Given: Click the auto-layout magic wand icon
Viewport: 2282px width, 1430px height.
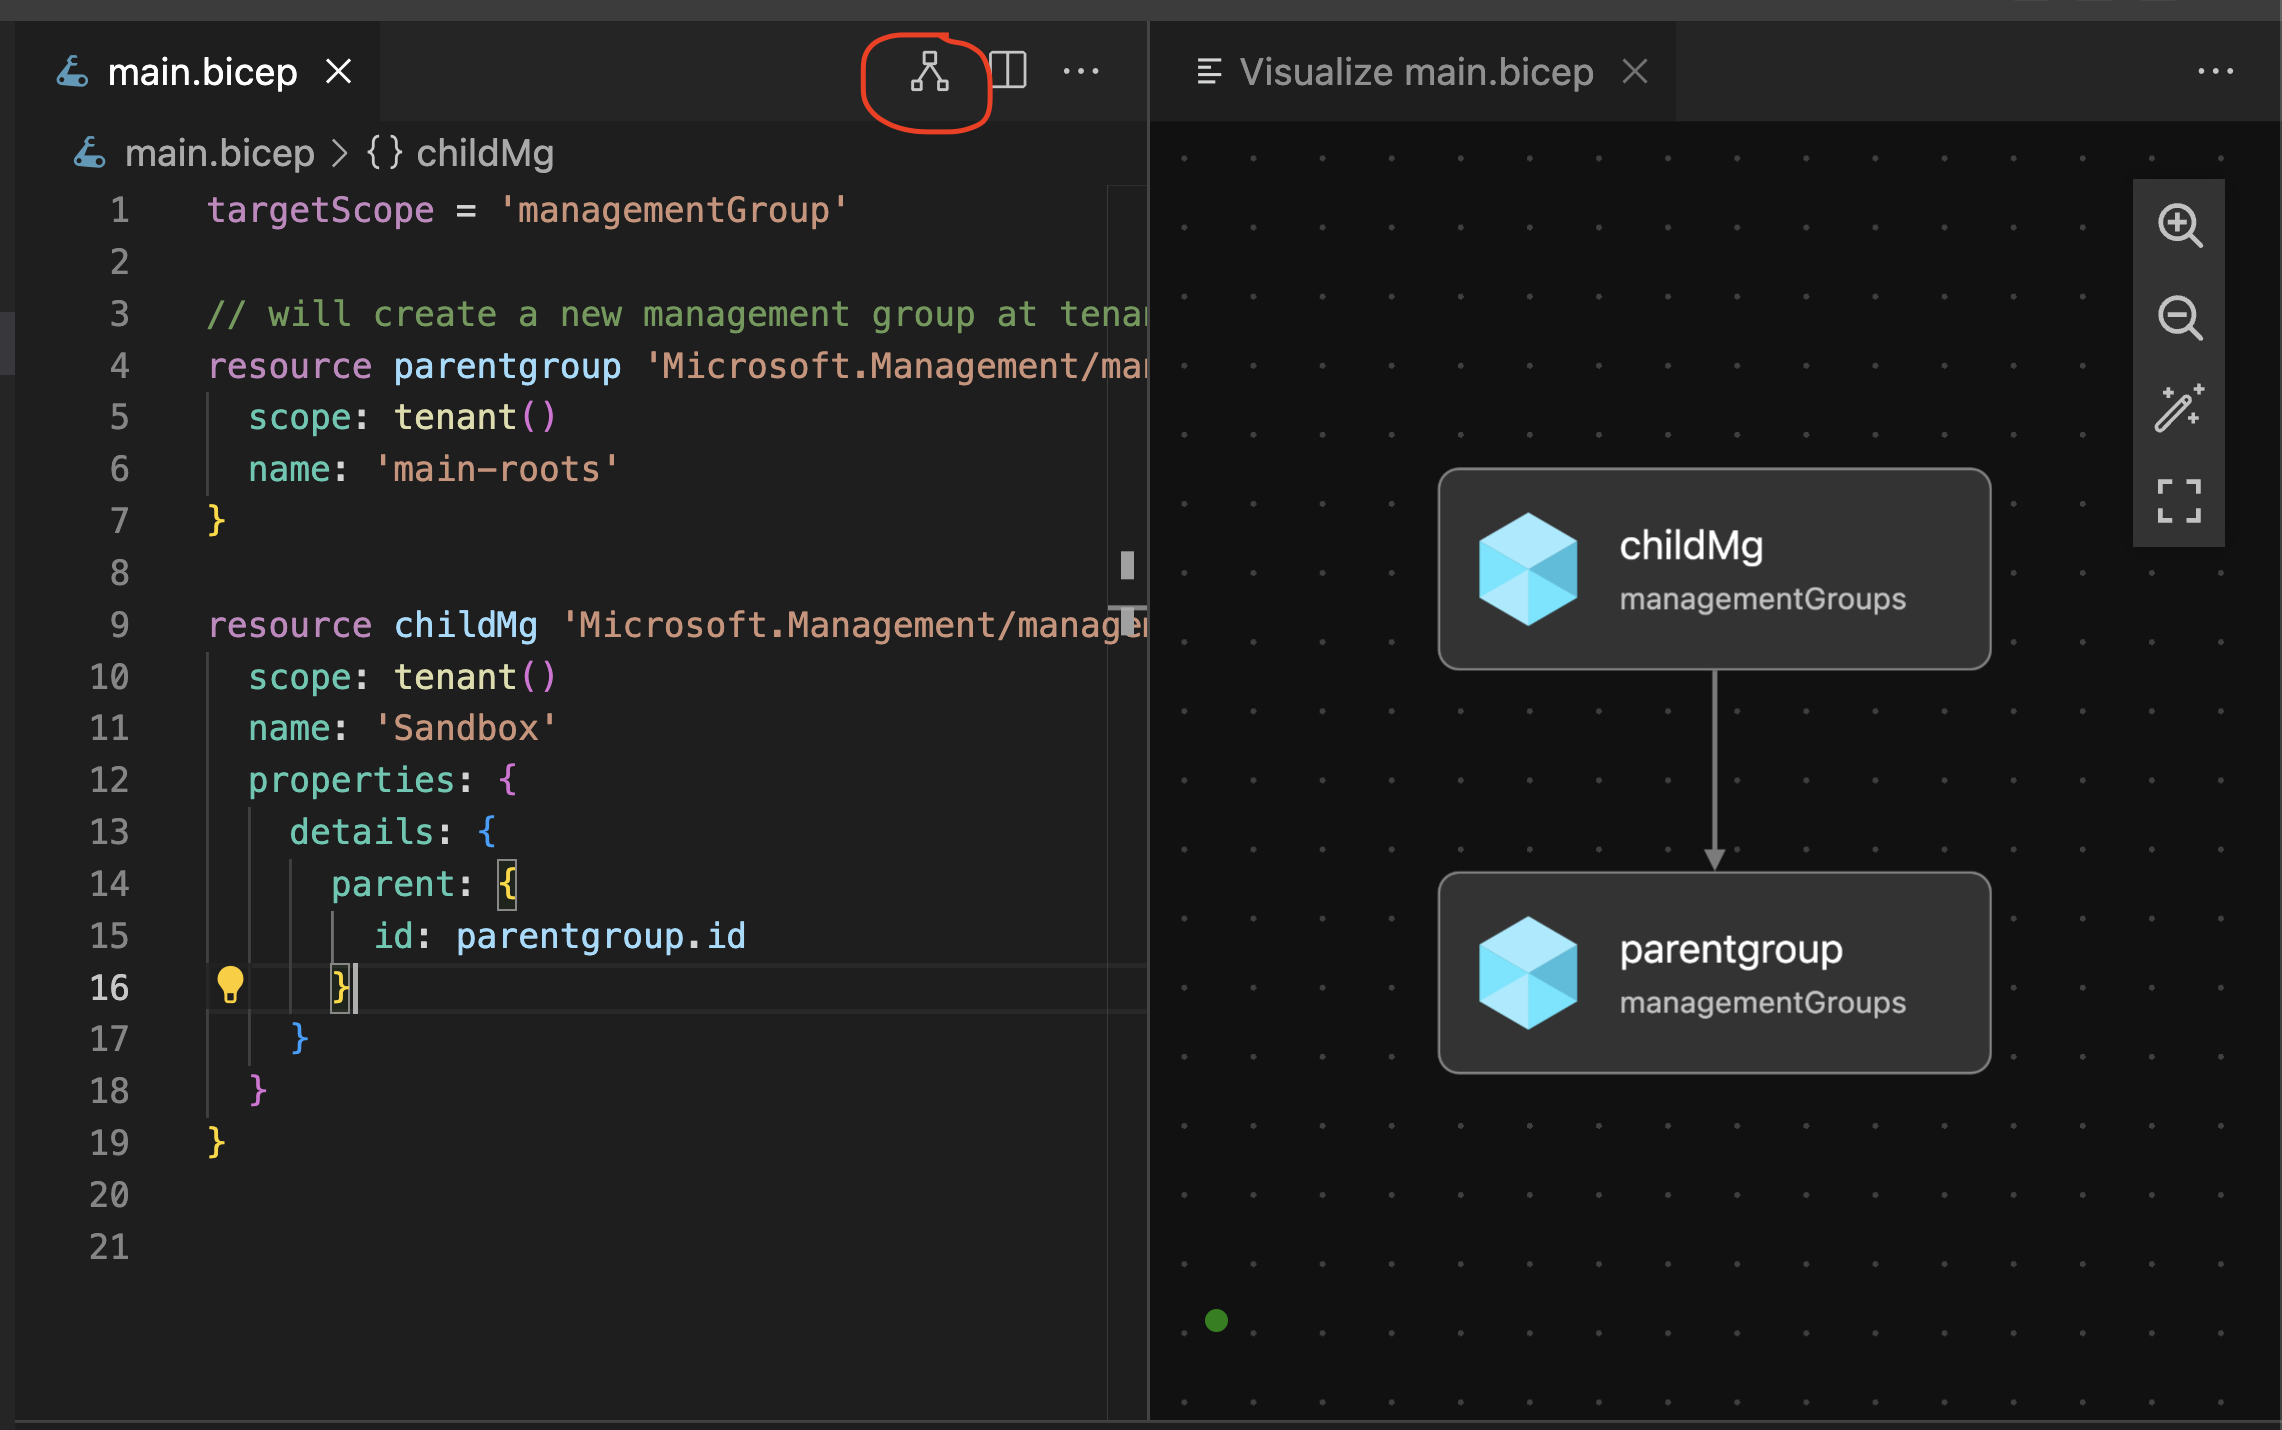Looking at the screenshot, I should coord(2179,409).
